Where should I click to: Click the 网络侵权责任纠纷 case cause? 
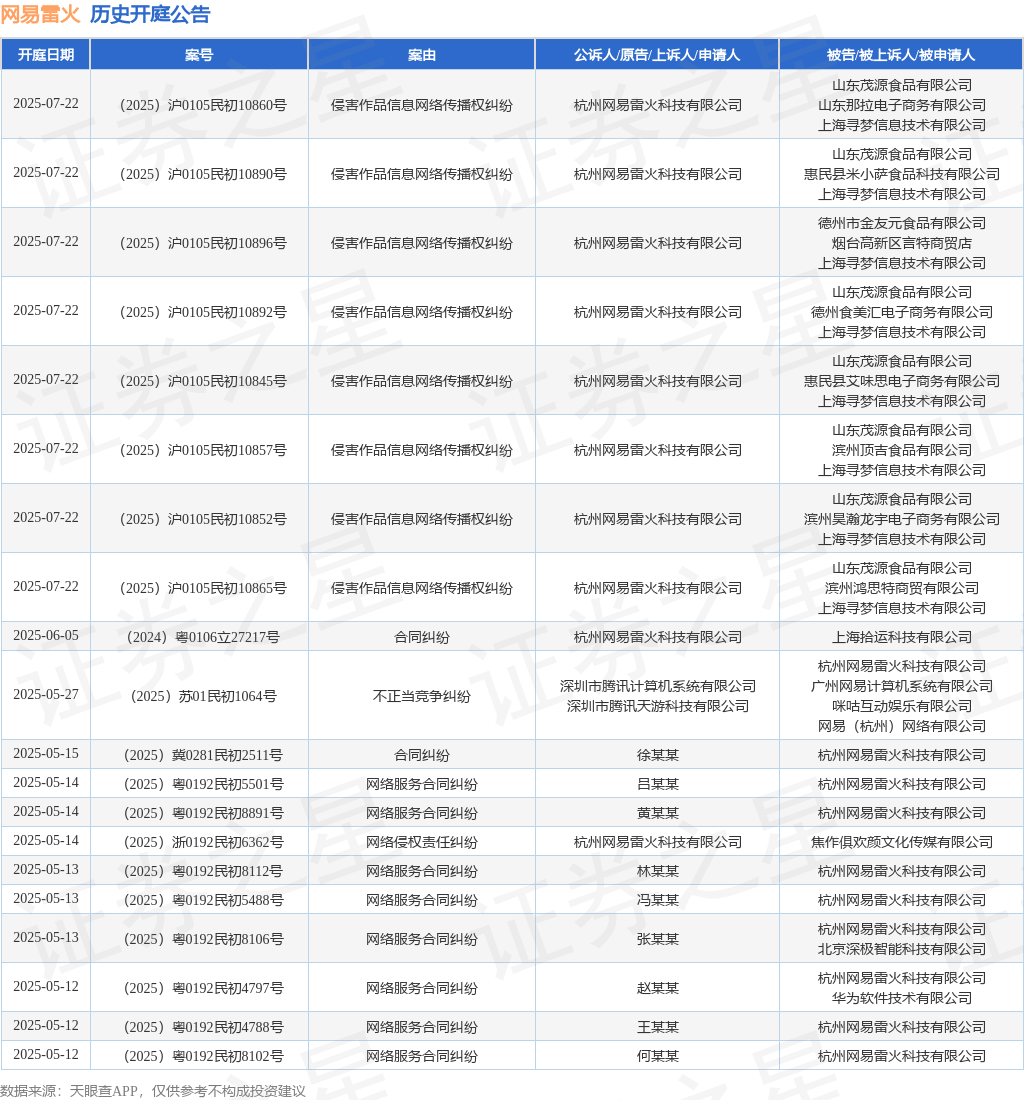coord(422,842)
